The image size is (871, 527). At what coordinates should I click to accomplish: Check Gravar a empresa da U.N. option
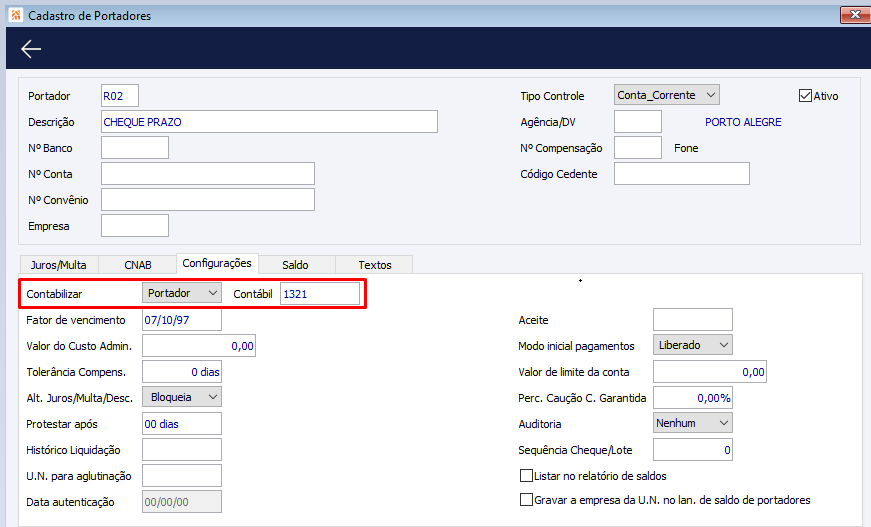pos(526,499)
